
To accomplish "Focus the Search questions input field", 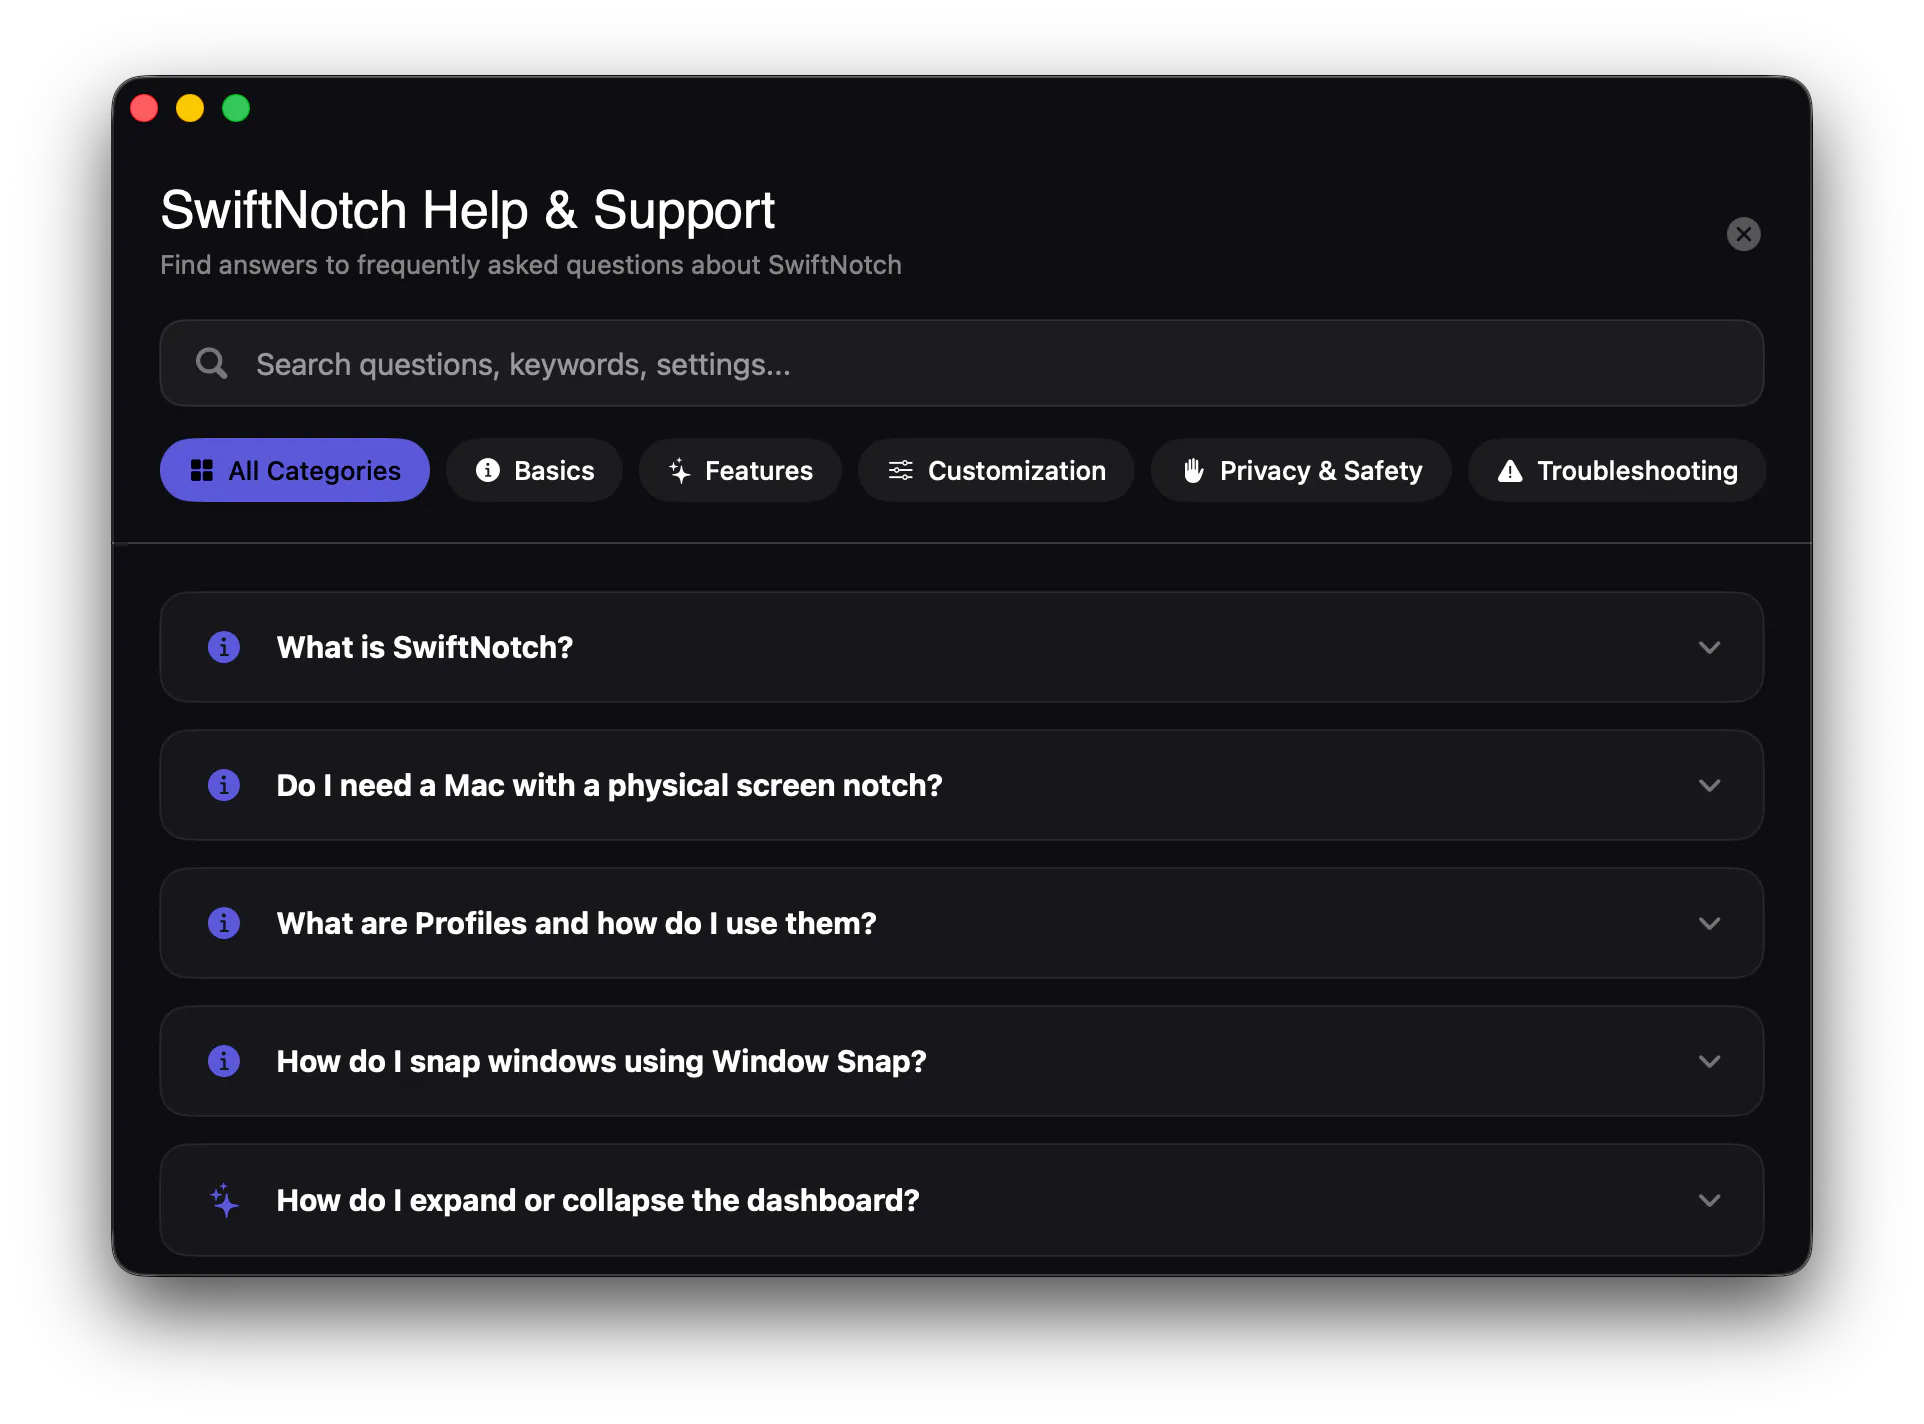I will [961, 363].
